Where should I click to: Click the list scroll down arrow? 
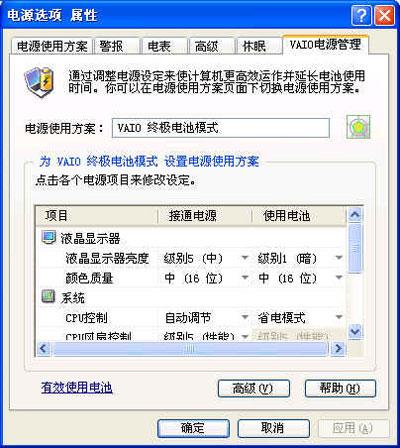pyautogui.click(x=355, y=332)
